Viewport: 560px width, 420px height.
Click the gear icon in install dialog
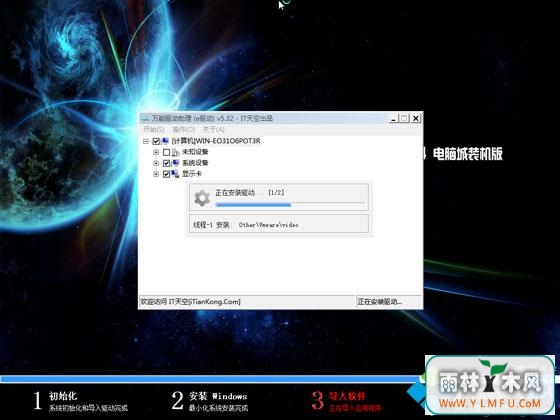pos(202,198)
